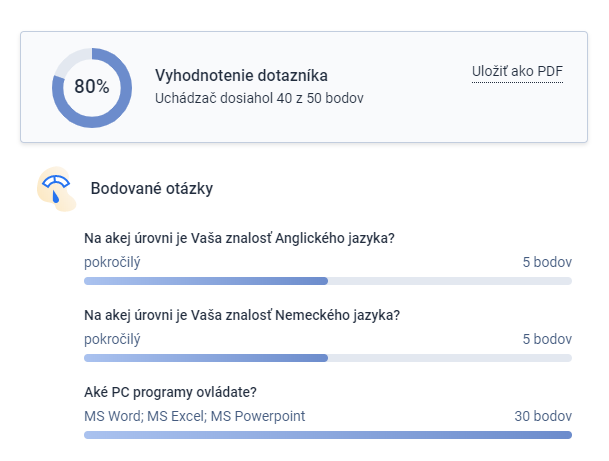609x461 pixels.
Task: Click the 30 bodov score label
Action: tap(543, 416)
